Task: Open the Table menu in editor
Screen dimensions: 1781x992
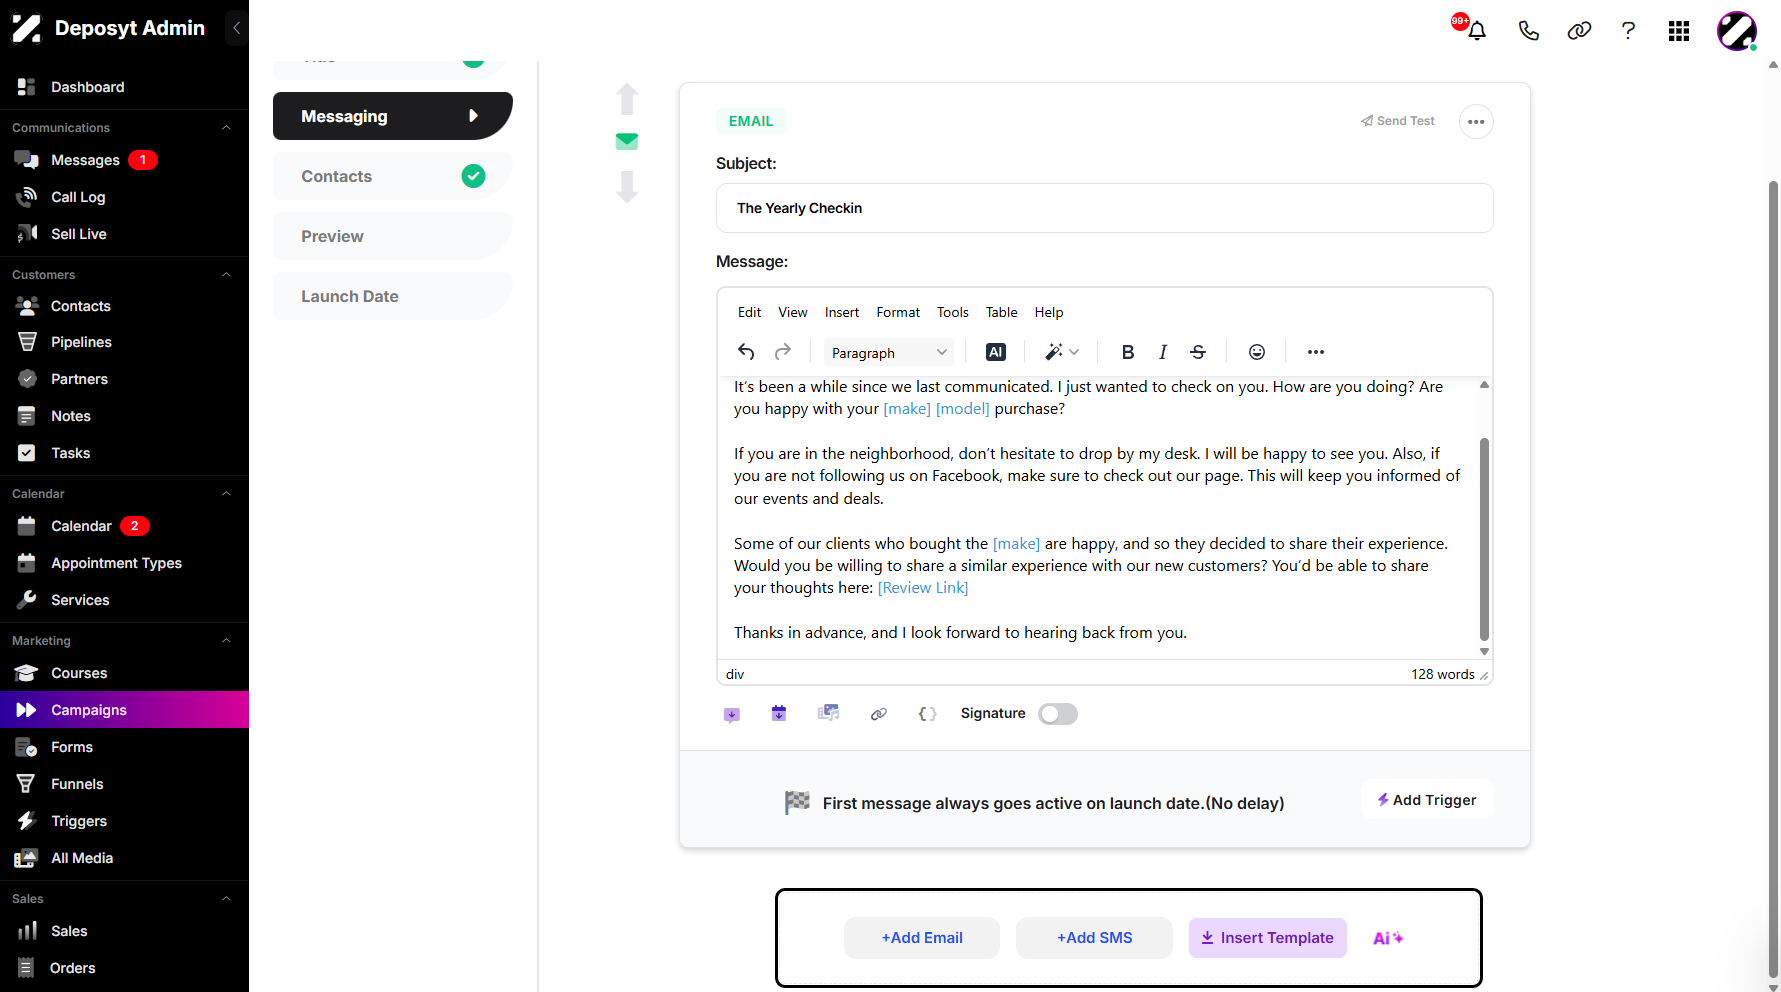Action: pyautogui.click(x=1001, y=312)
